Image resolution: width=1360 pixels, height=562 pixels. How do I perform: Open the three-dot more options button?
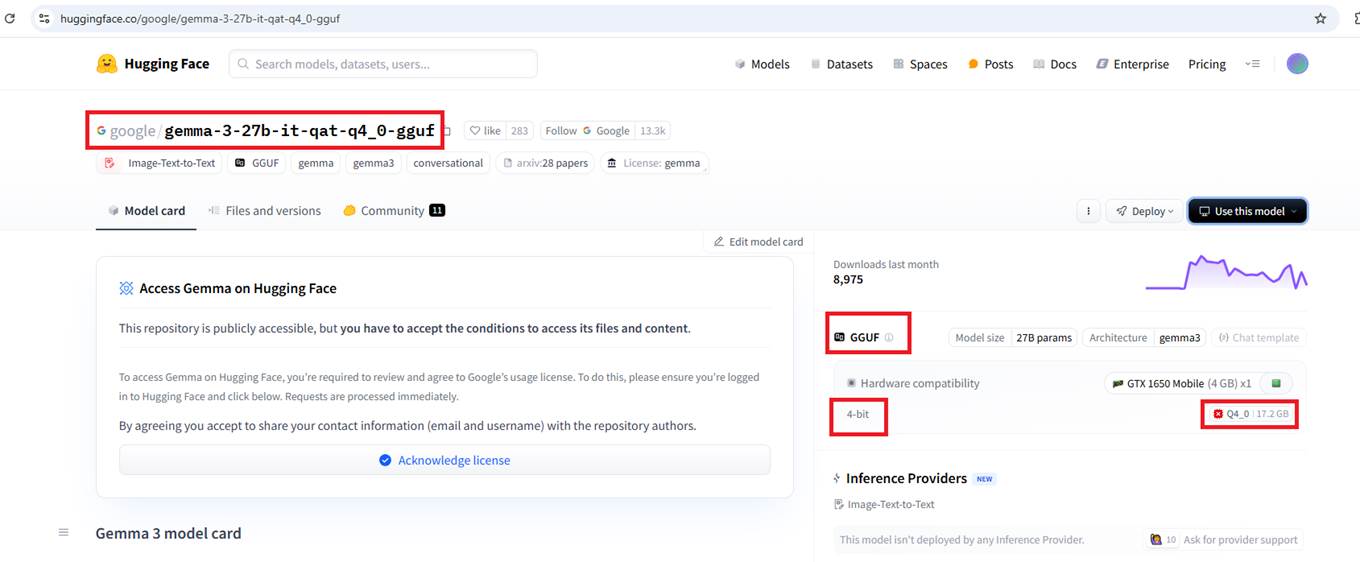pos(1088,211)
